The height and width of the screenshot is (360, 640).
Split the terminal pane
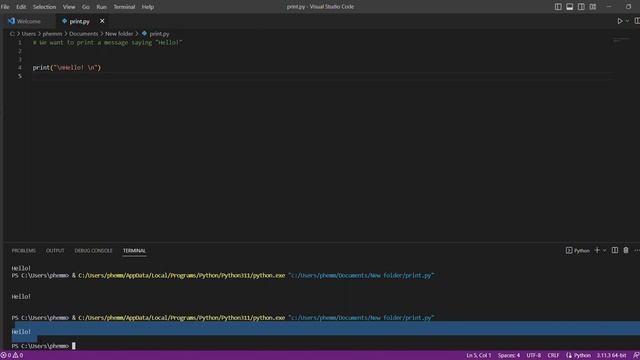tap(615, 250)
